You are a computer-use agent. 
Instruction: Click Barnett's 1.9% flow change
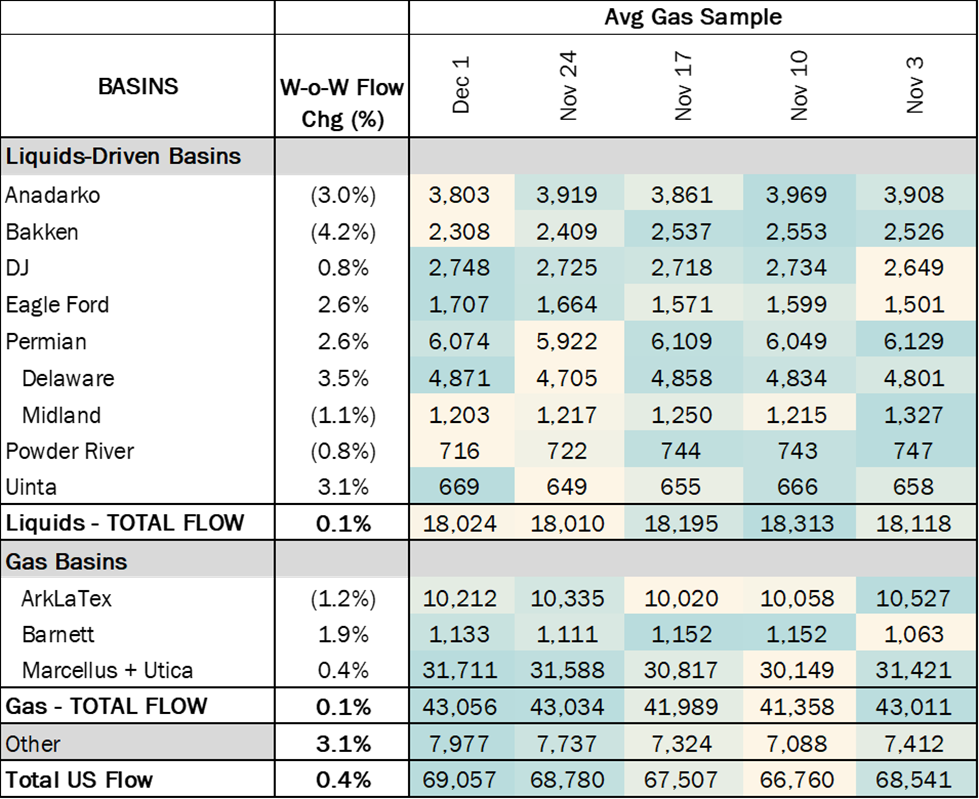click(x=343, y=635)
